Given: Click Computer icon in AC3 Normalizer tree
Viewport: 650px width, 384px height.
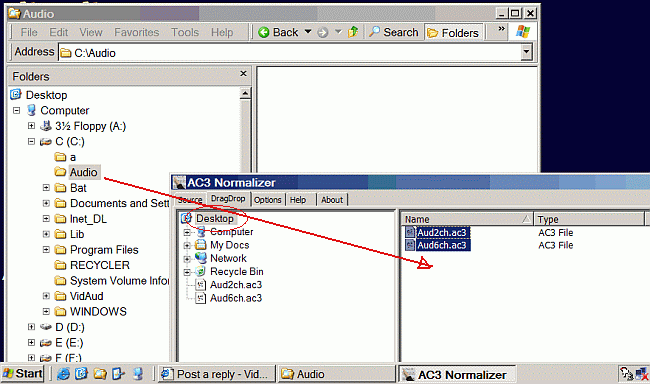Looking at the screenshot, I should pyautogui.click(x=201, y=232).
